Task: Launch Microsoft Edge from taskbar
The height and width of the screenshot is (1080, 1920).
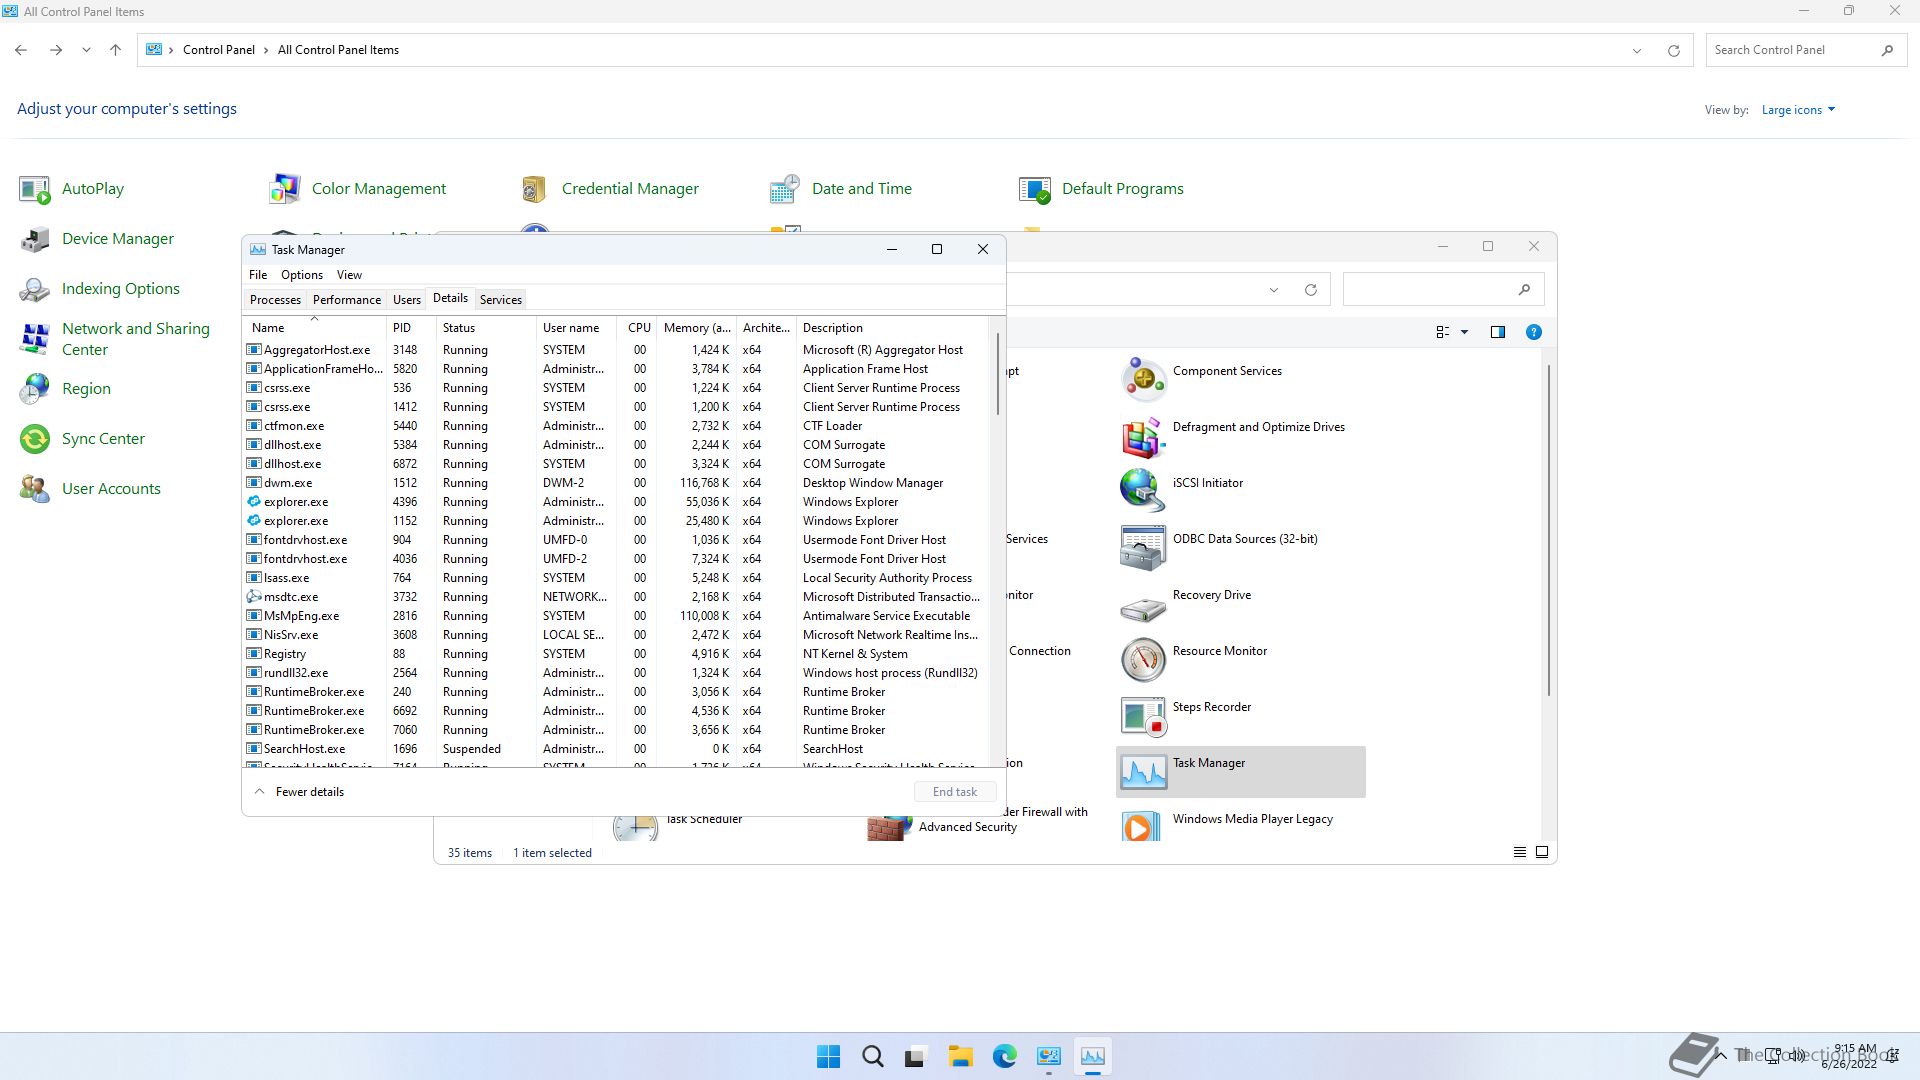Action: tap(1004, 1056)
